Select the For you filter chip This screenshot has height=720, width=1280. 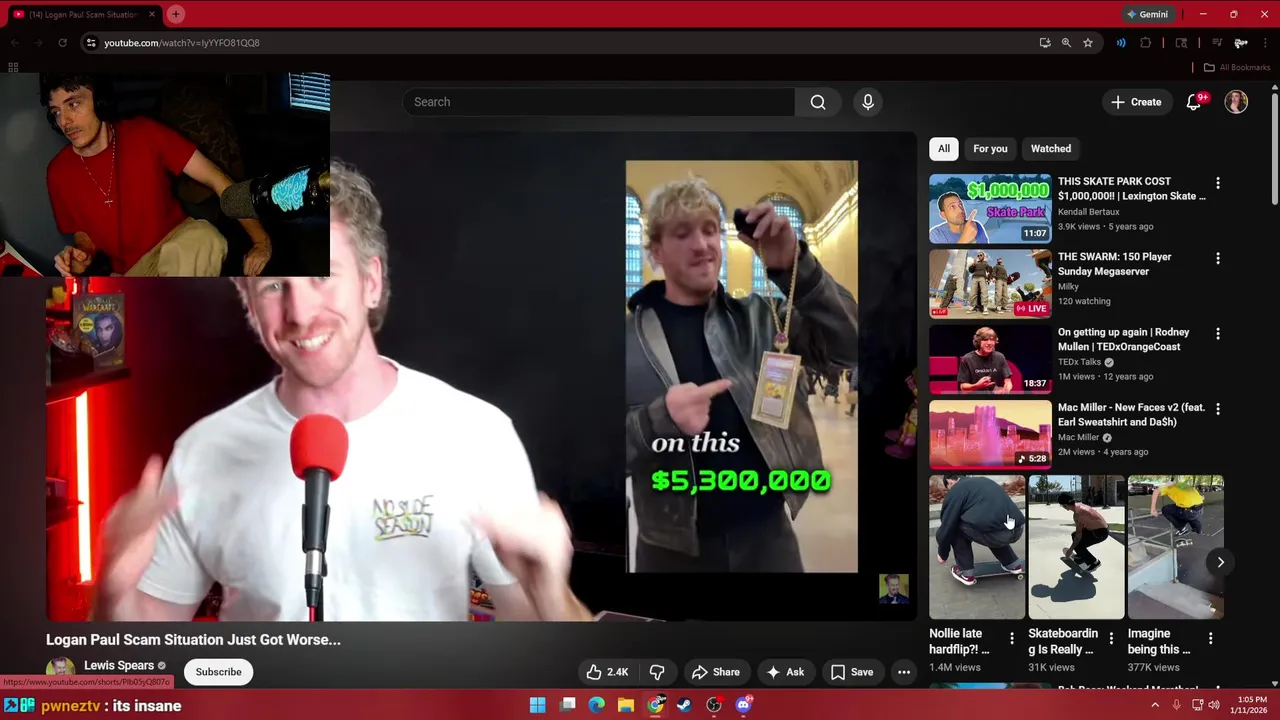tap(990, 149)
